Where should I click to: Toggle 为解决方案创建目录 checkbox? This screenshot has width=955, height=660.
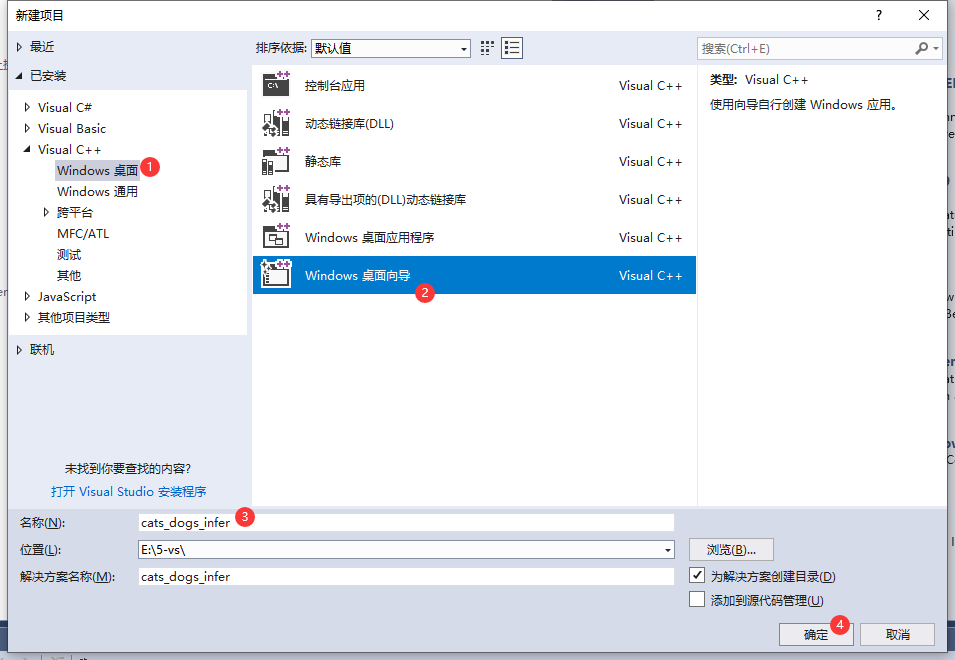[x=697, y=575]
